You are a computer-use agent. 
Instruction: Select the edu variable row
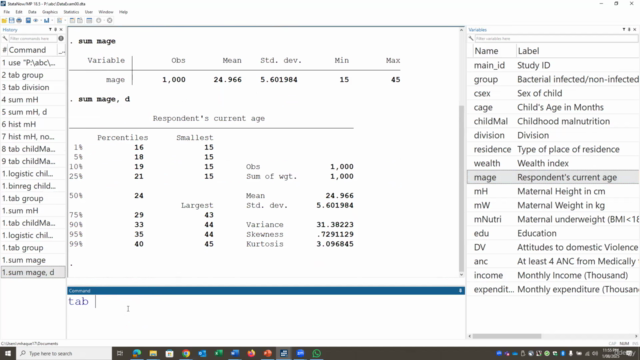553,233
